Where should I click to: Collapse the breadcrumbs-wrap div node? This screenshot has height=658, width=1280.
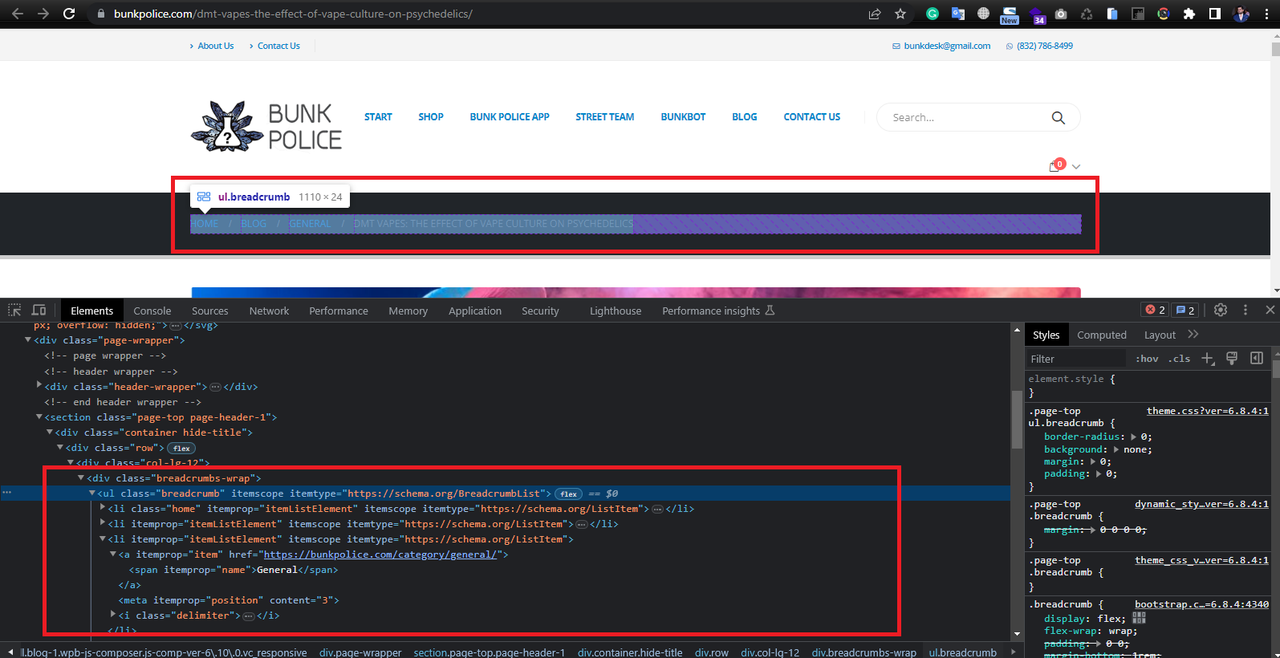coord(82,478)
